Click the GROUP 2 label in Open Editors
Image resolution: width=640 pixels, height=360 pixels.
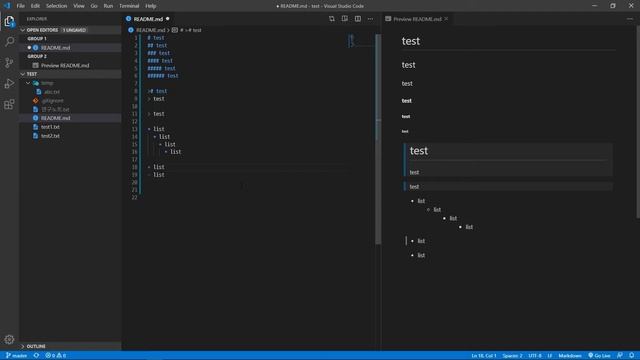coord(37,56)
